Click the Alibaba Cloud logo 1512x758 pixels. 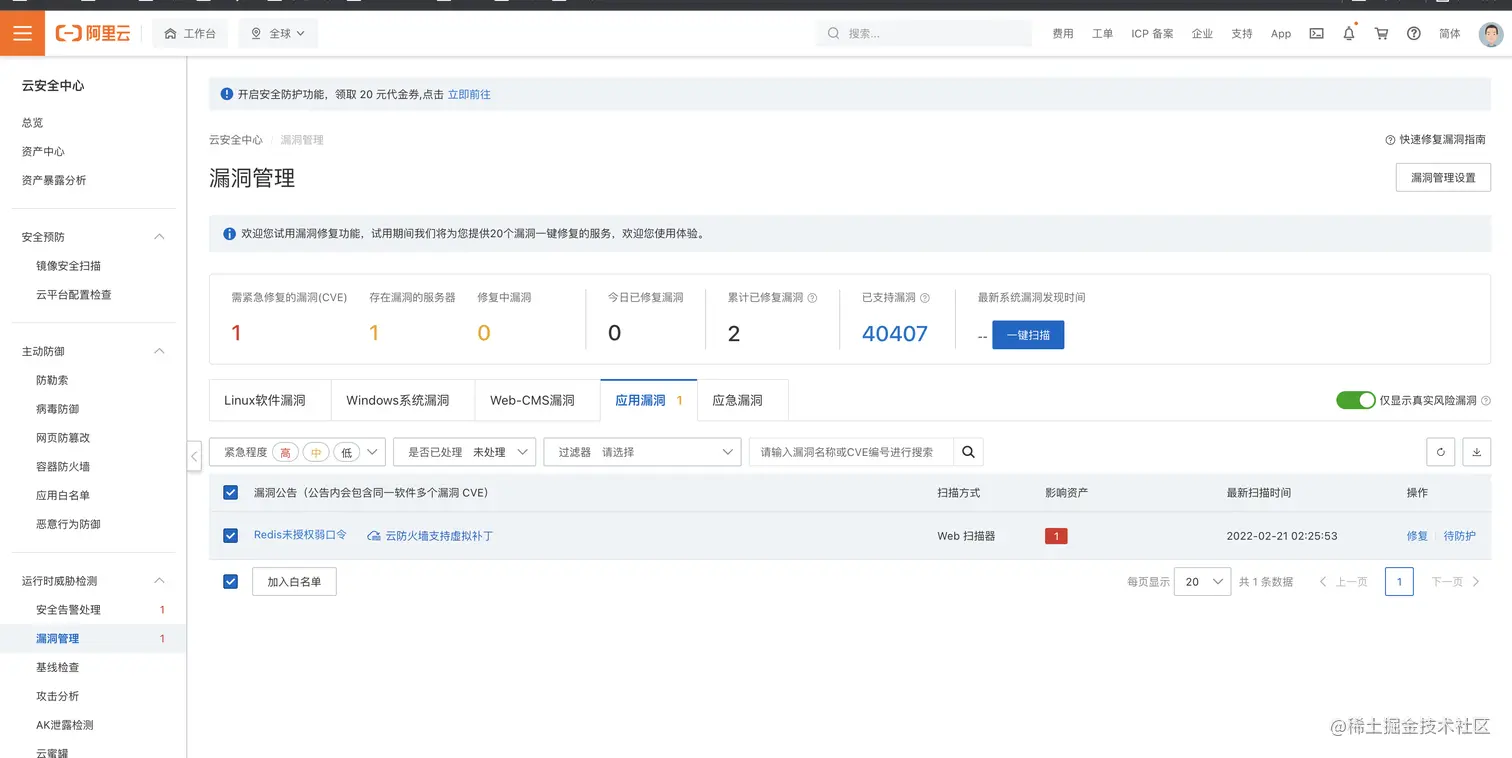(94, 34)
